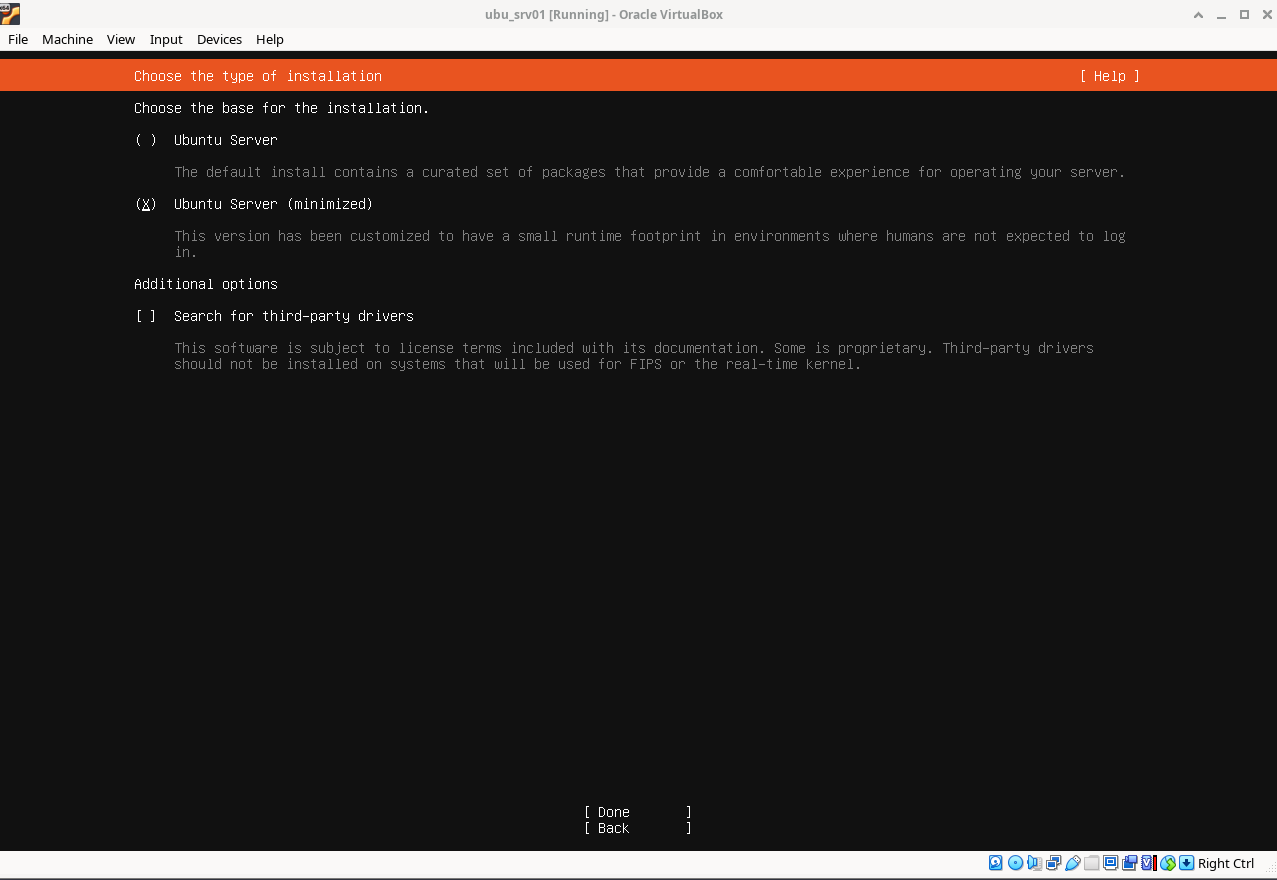This screenshot has height=880, width=1277.
Task: Click the hard disk activity status icon
Action: coord(995,863)
